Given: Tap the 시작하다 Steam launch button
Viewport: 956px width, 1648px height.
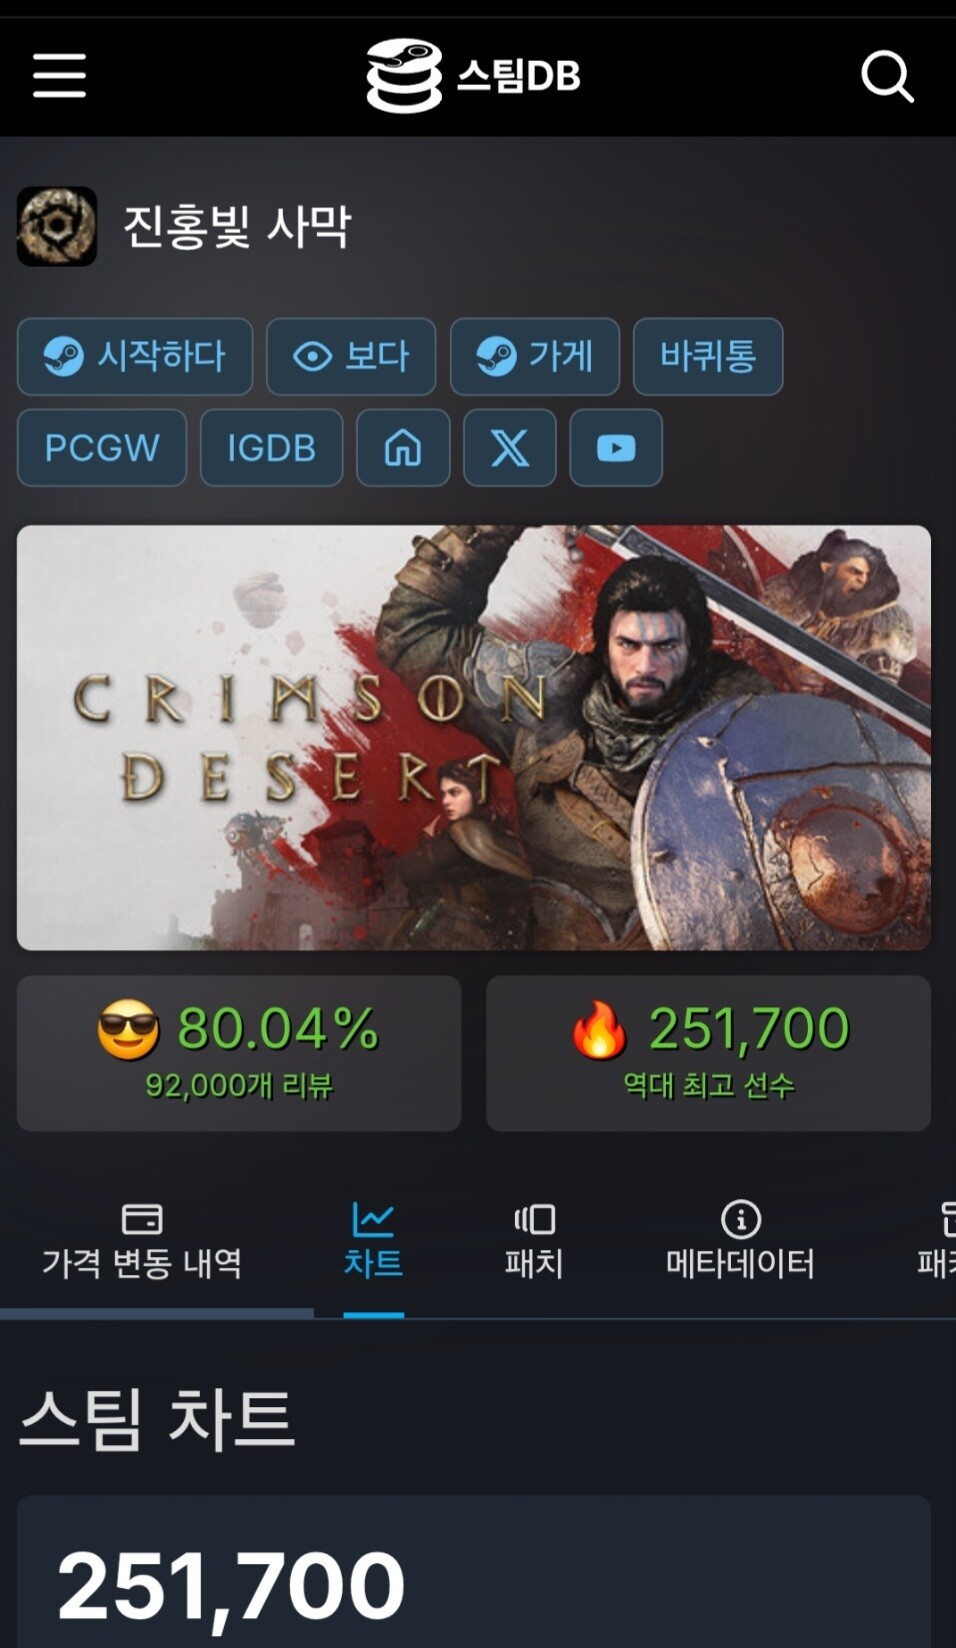Looking at the screenshot, I should [x=135, y=357].
